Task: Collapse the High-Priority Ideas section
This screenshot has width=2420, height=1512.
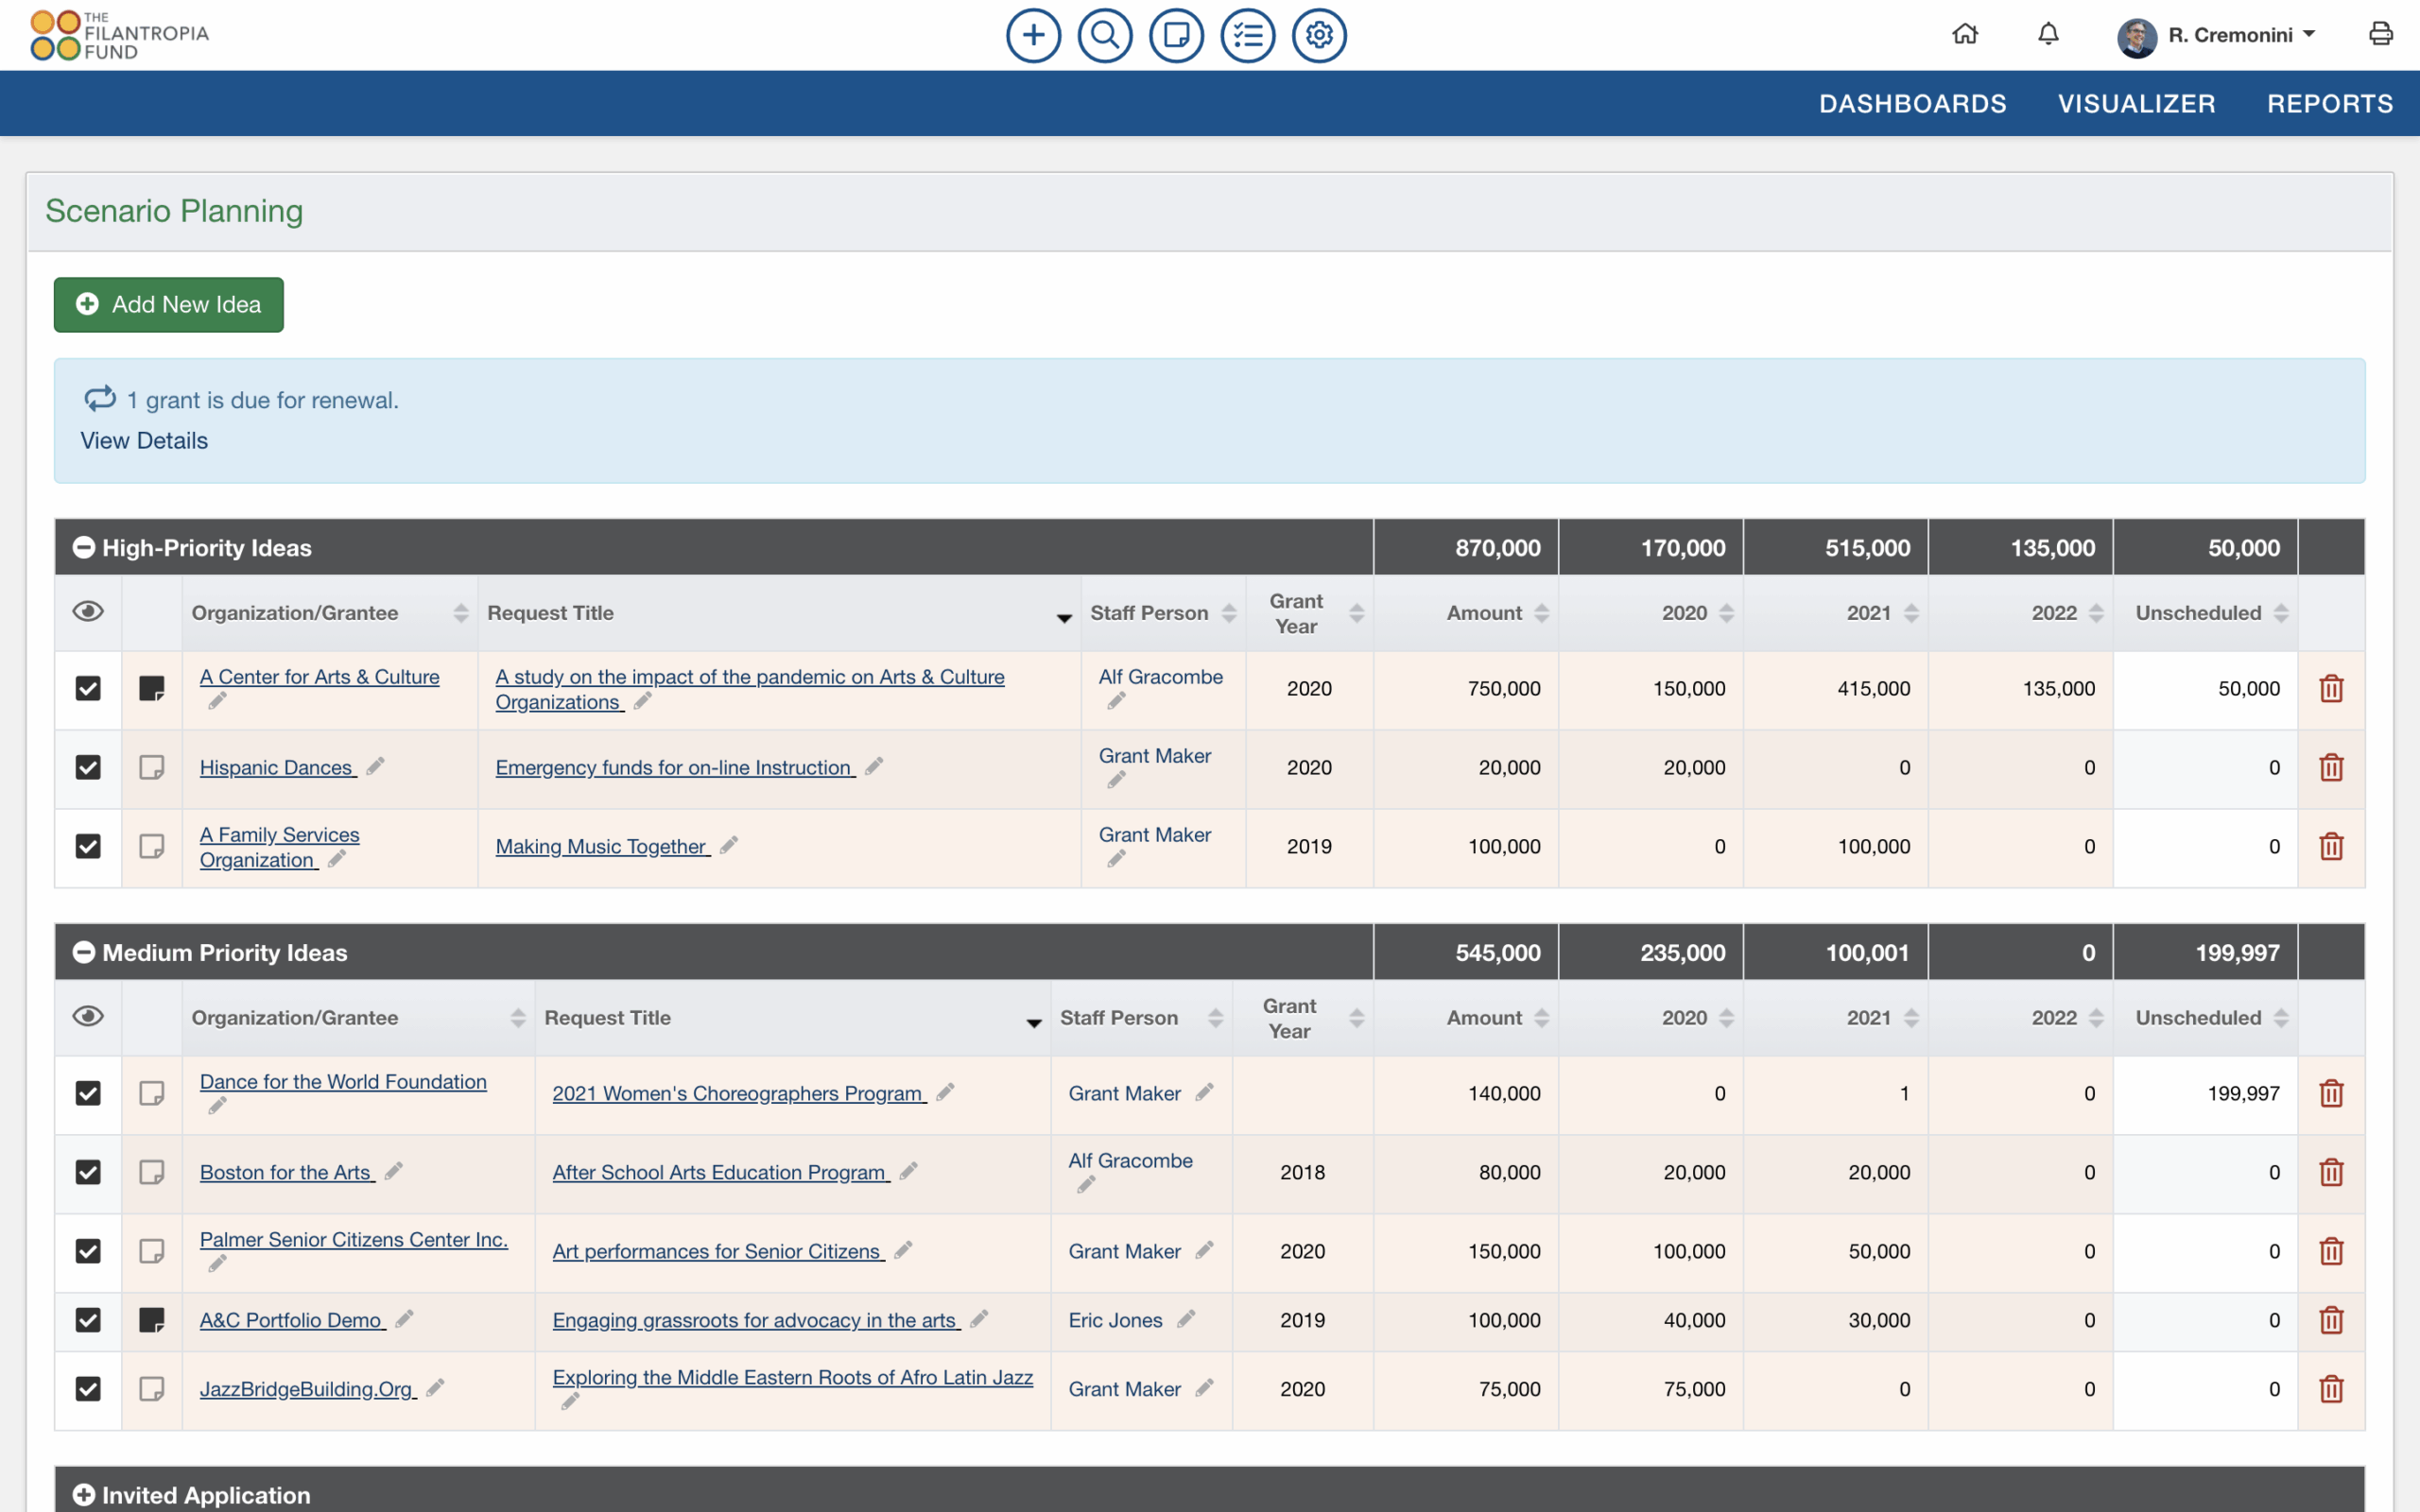Action: coord(84,547)
